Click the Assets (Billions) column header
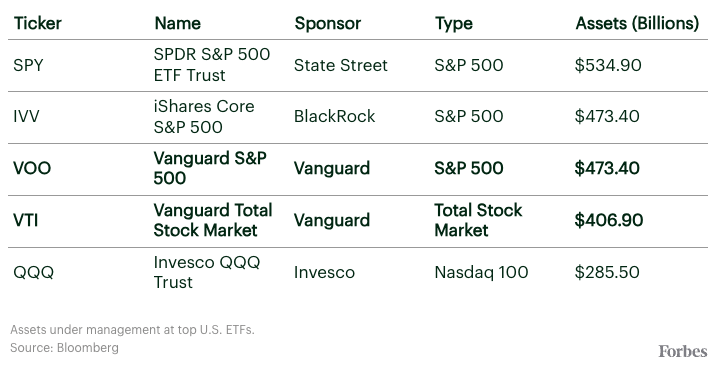 [x=637, y=23]
